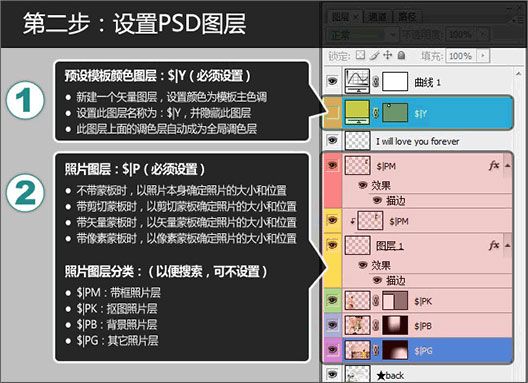Open the 填充 fill percentage arrow
Viewport: 528px width, 383px height.
(484, 55)
